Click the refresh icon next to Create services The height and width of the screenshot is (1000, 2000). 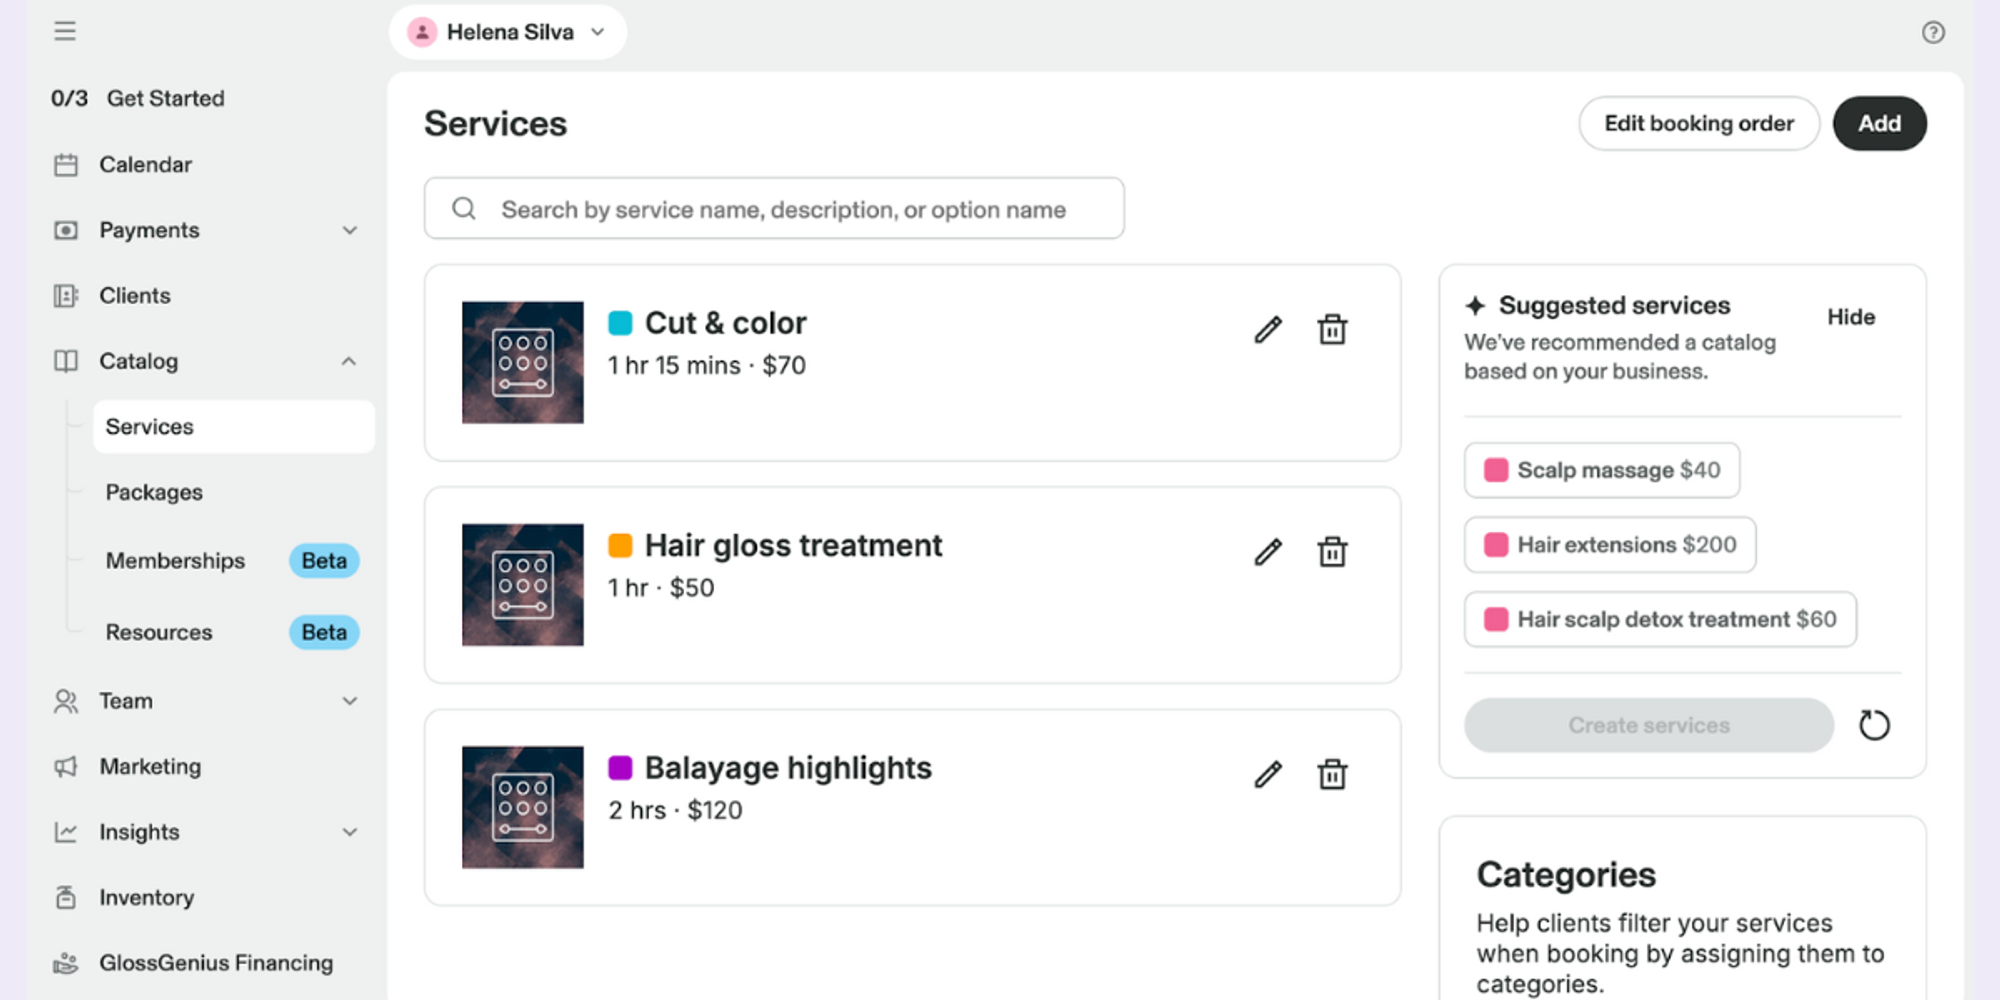click(1875, 725)
